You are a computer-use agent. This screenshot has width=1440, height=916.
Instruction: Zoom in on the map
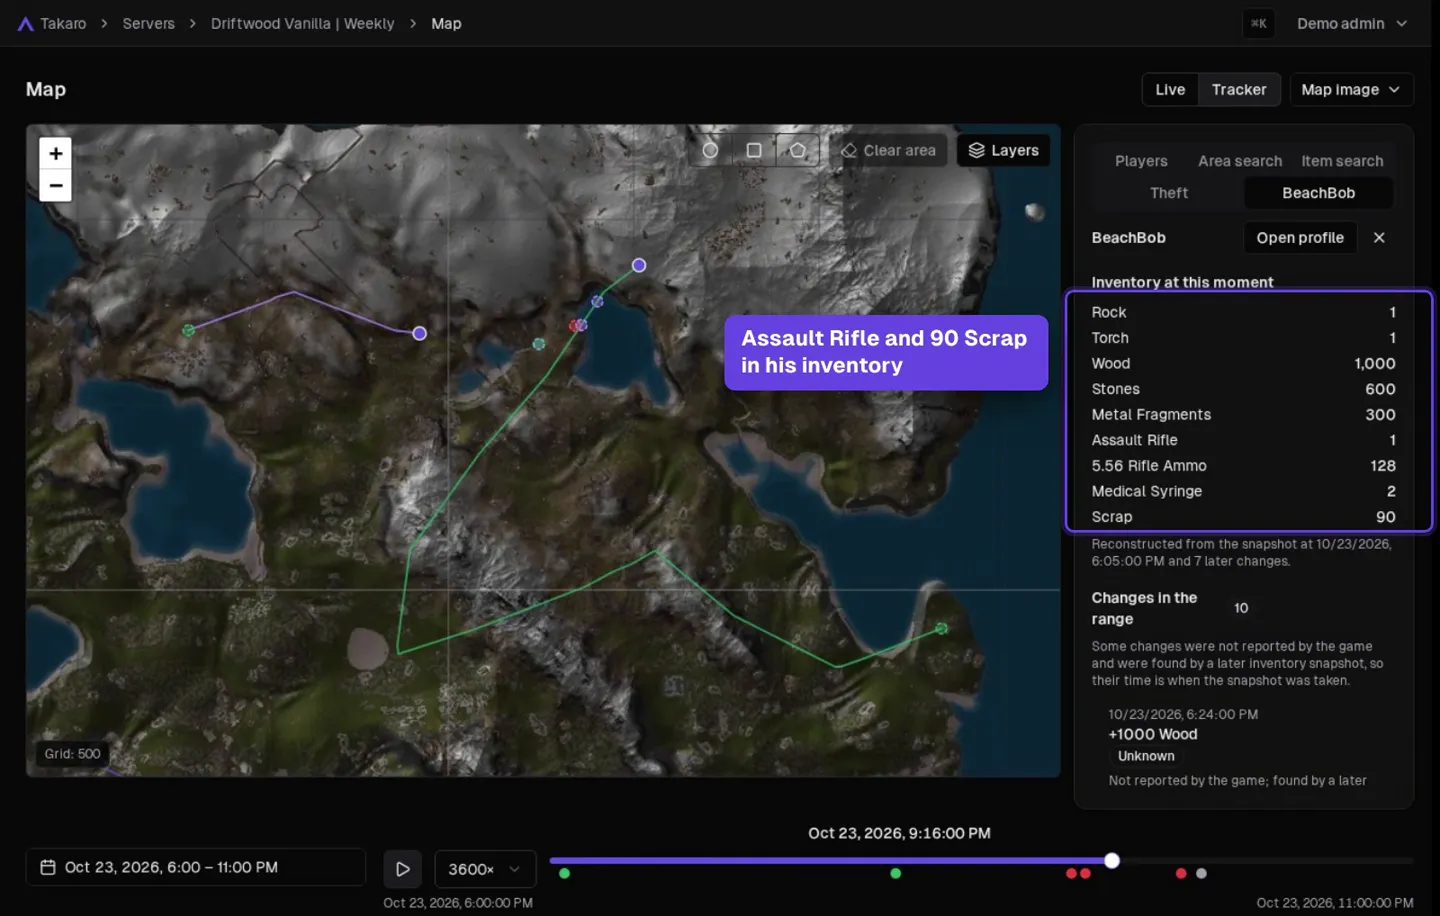(56, 153)
